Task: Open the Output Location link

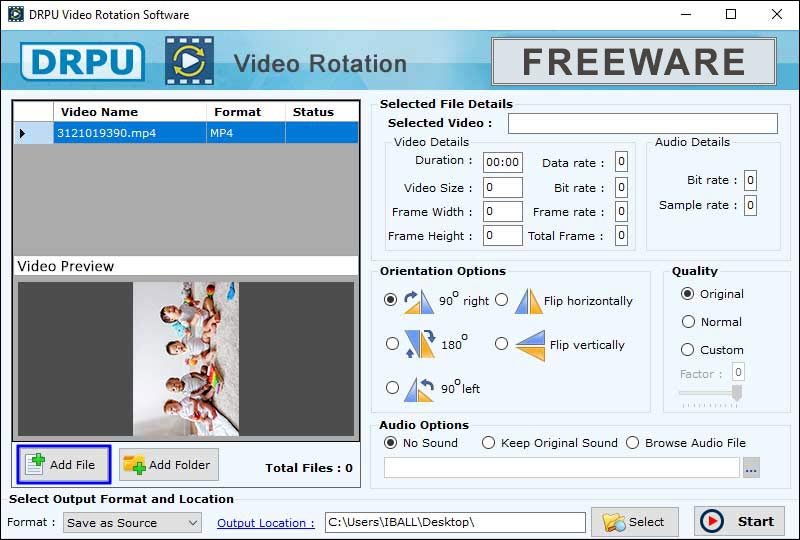Action: coord(266,523)
